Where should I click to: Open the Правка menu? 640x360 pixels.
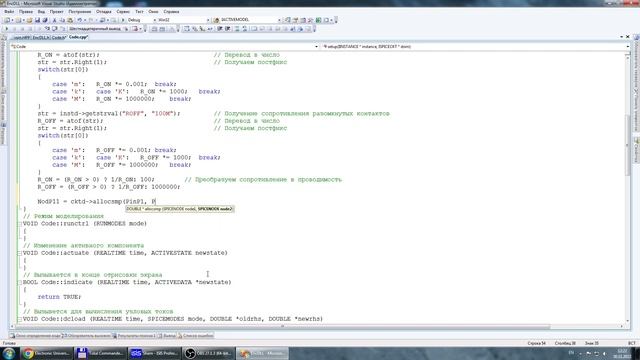(25, 12)
